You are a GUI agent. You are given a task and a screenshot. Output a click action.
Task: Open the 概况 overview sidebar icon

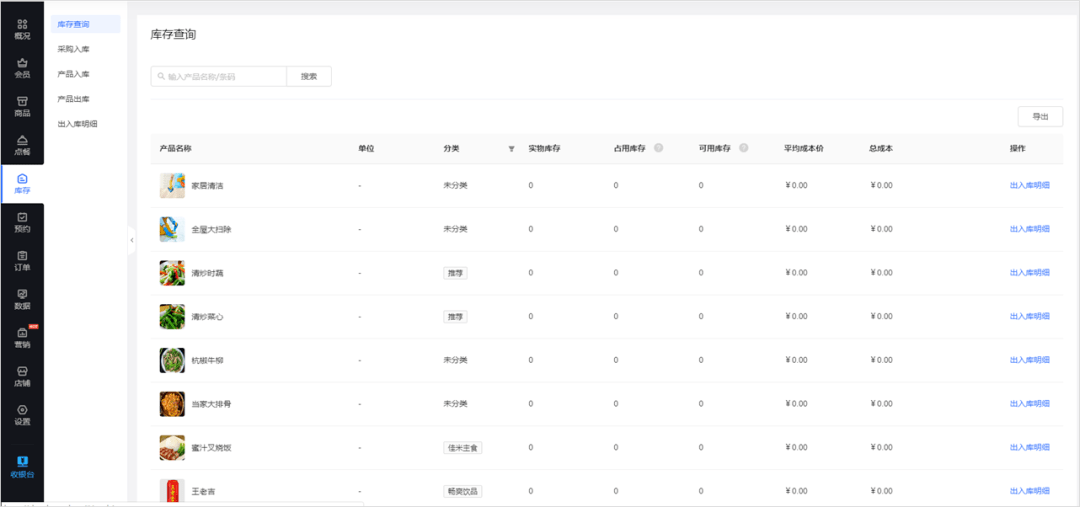pyautogui.click(x=22, y=29)
